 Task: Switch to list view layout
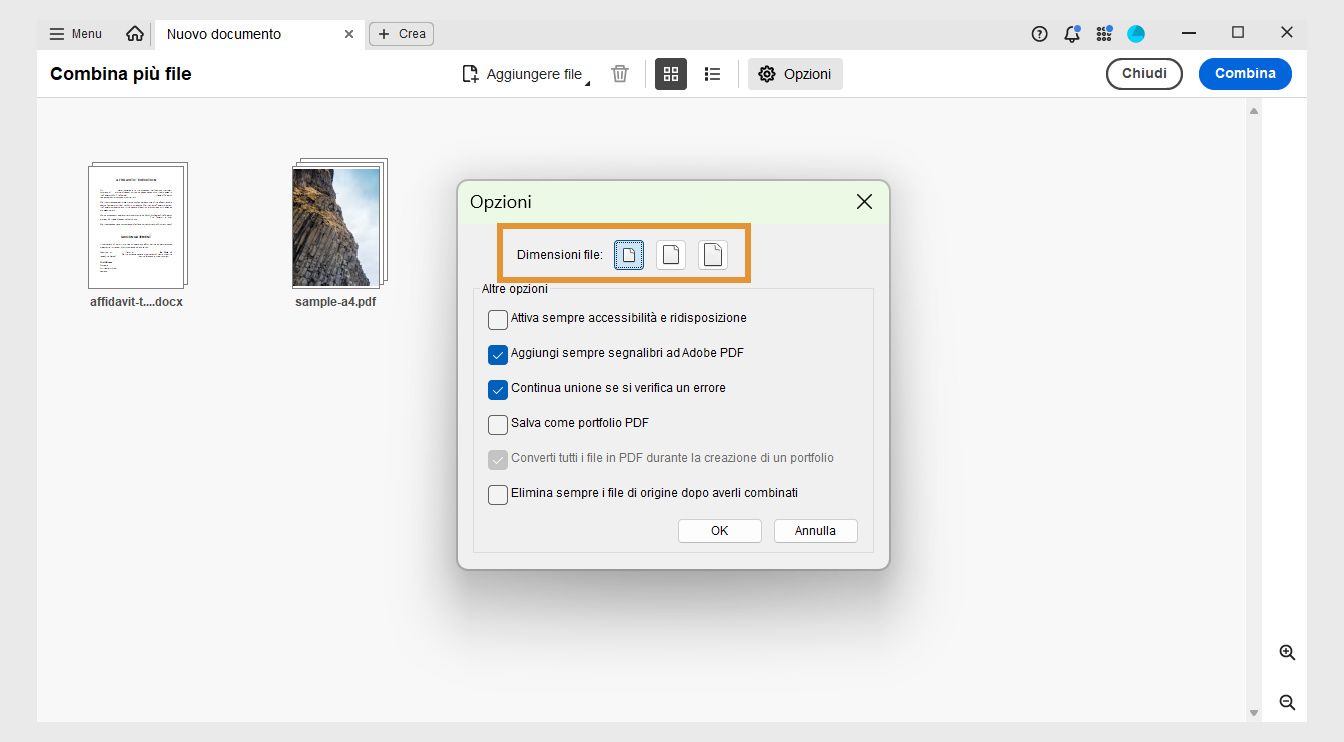(712, 73)
